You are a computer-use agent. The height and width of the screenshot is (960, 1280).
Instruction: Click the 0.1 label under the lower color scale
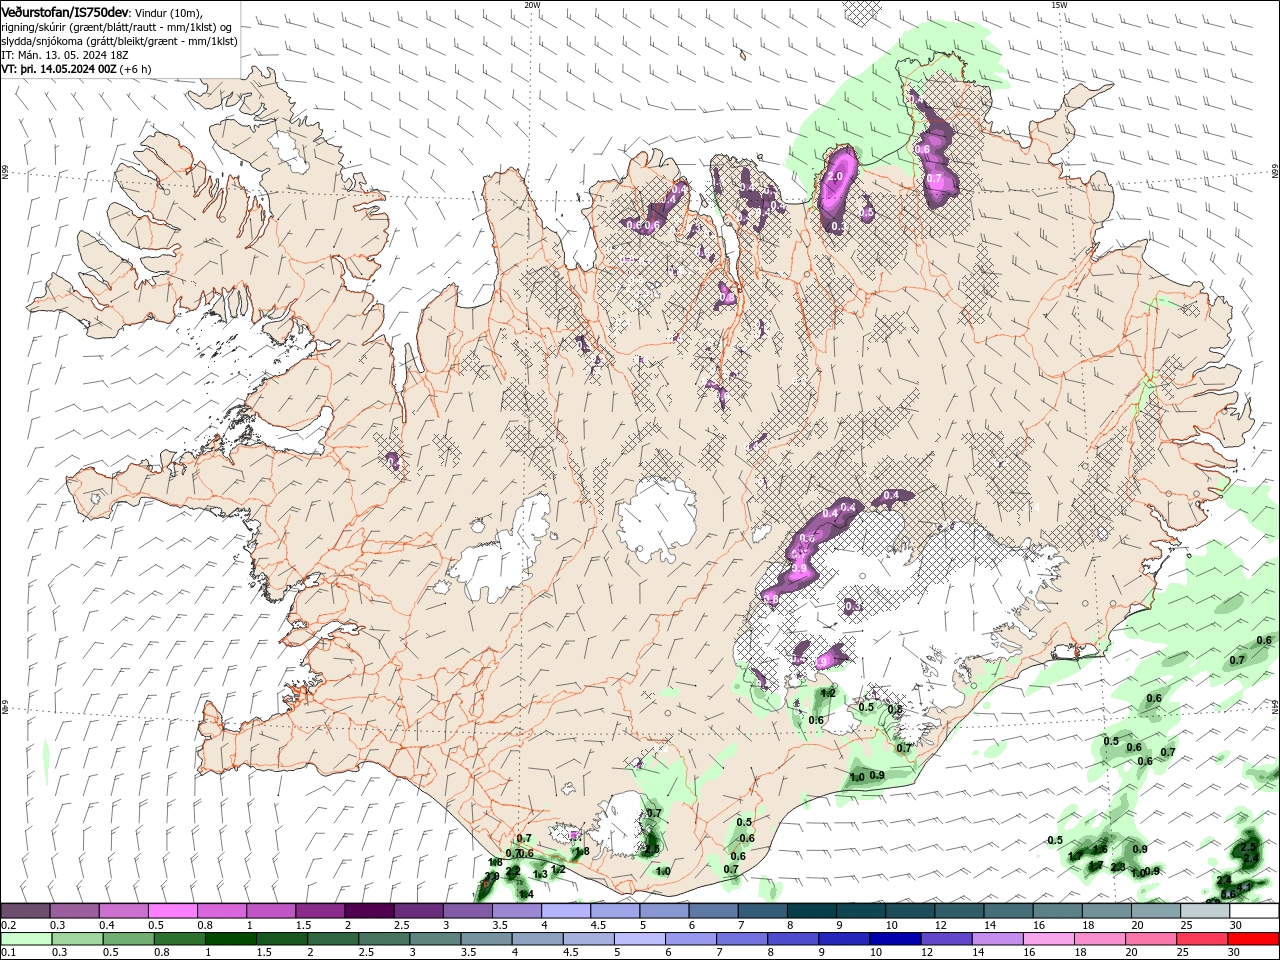coord(8,953)
